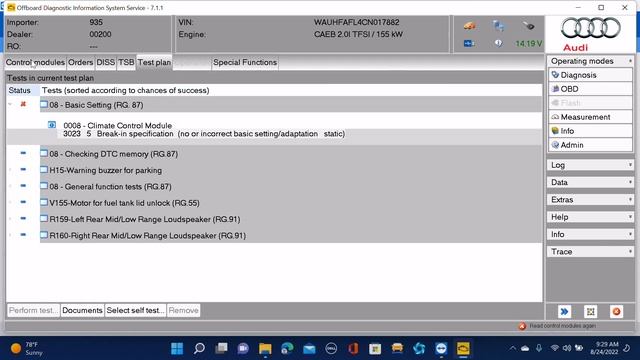Expand the Extras panel

click(x=590, y=200)
